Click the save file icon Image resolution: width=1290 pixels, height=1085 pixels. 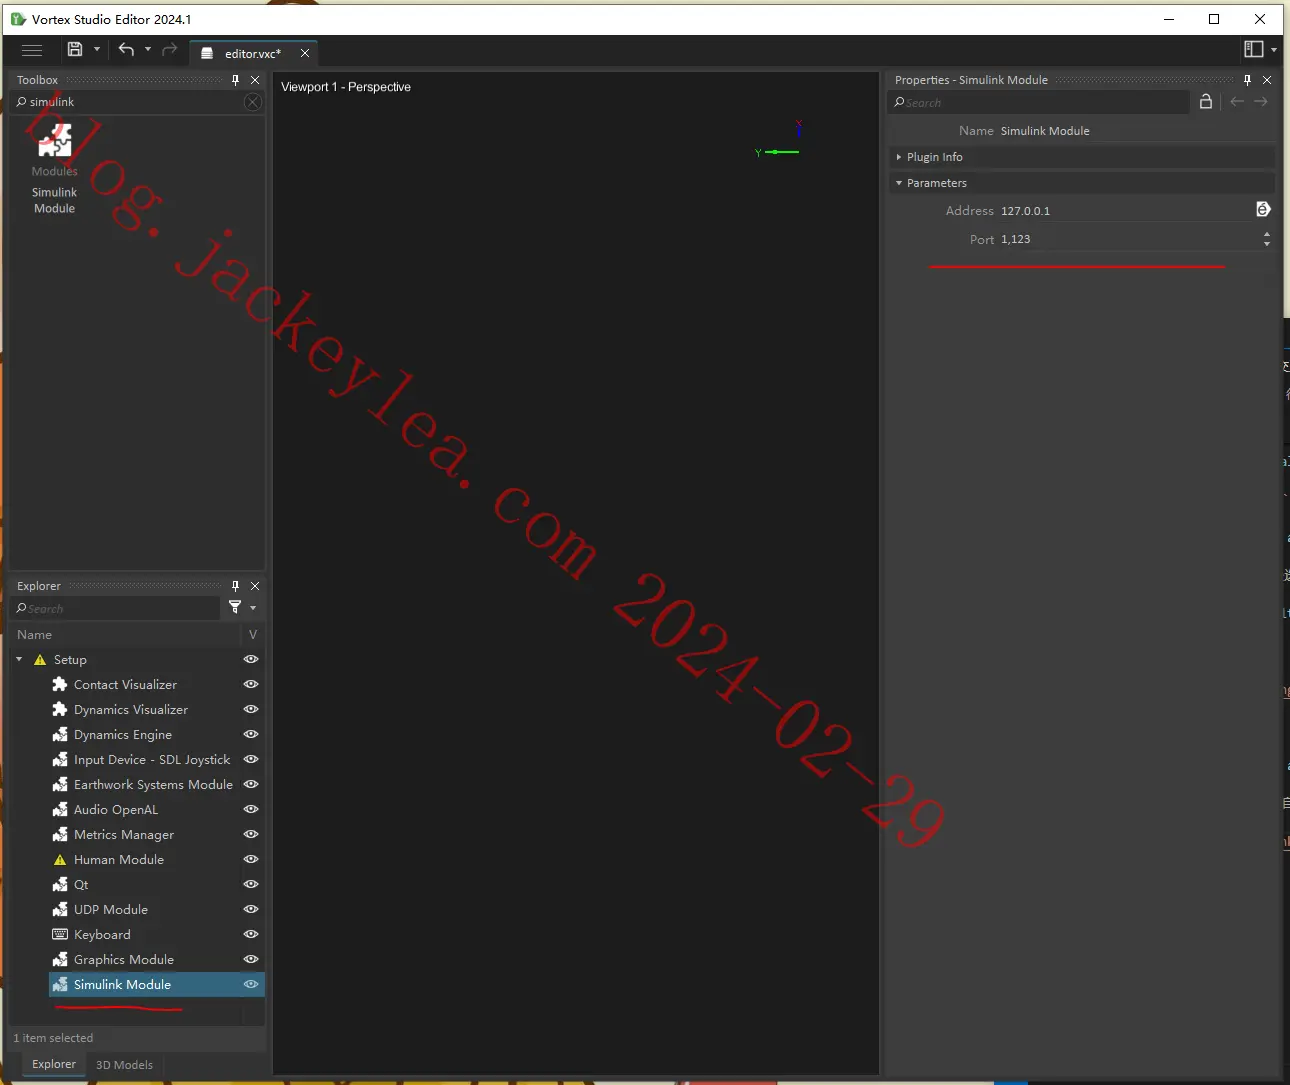(75, 49)
